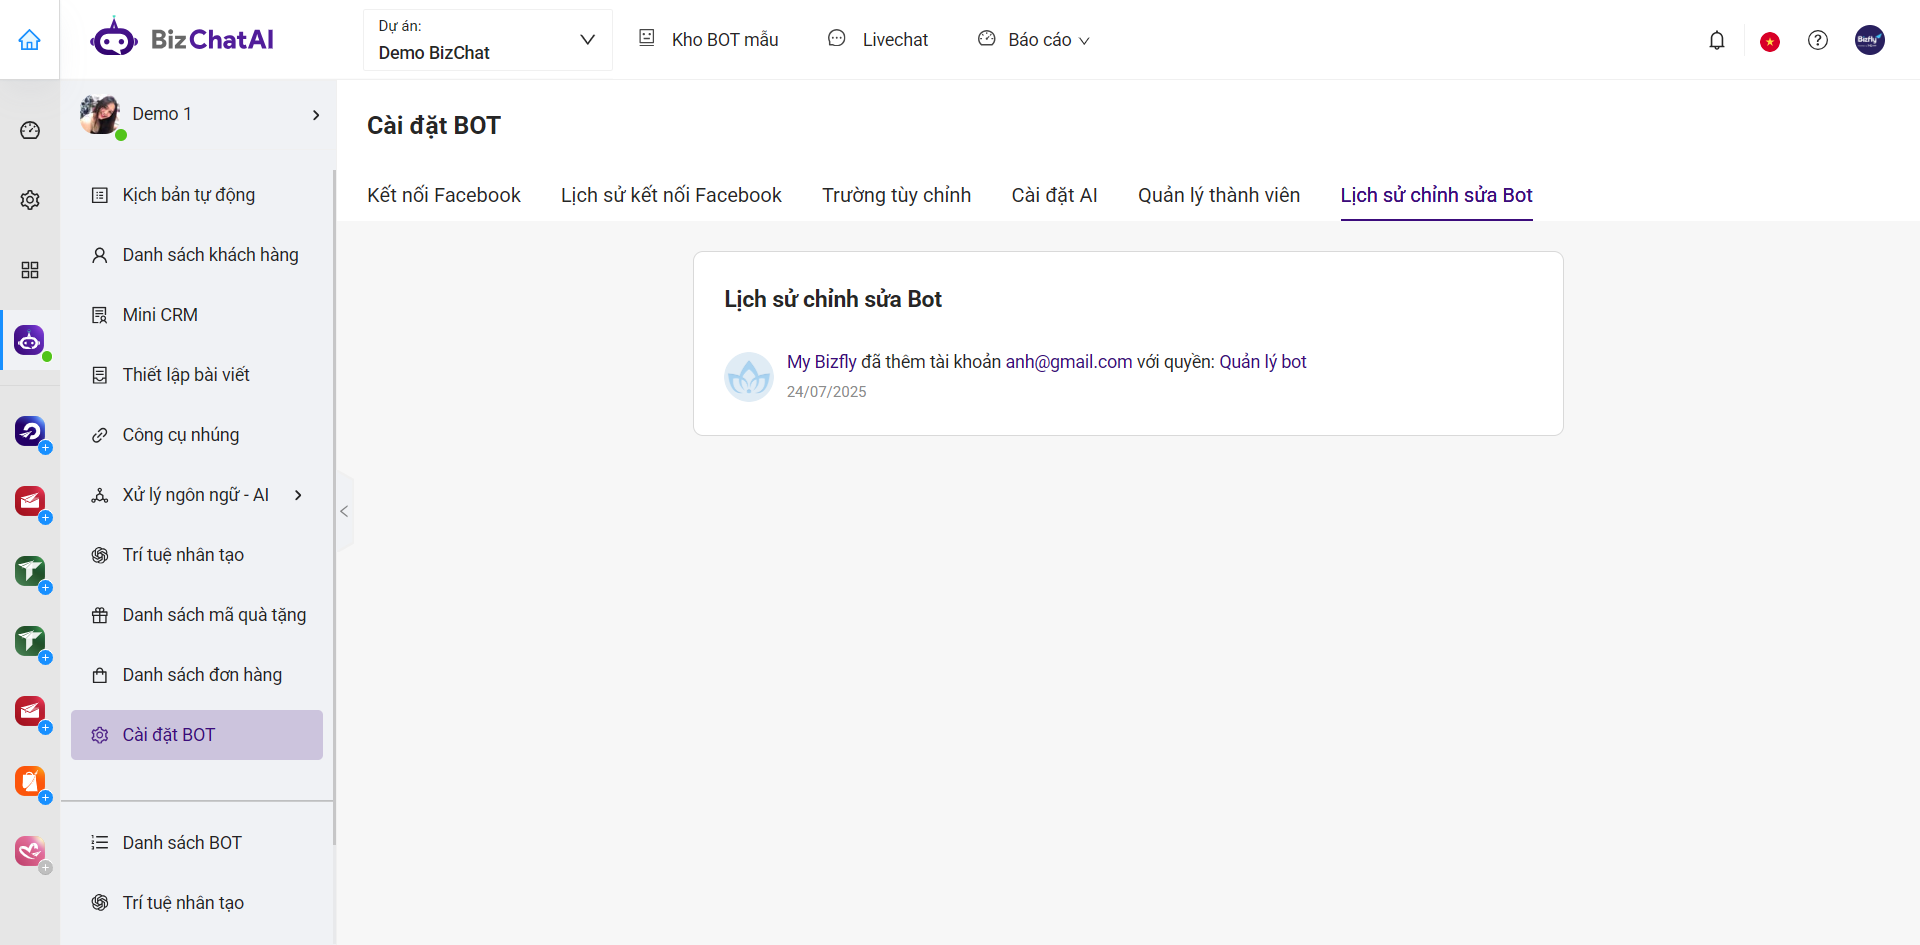Click the home icon in top-left corner
1920x945 pixels.
pos(30,40)
